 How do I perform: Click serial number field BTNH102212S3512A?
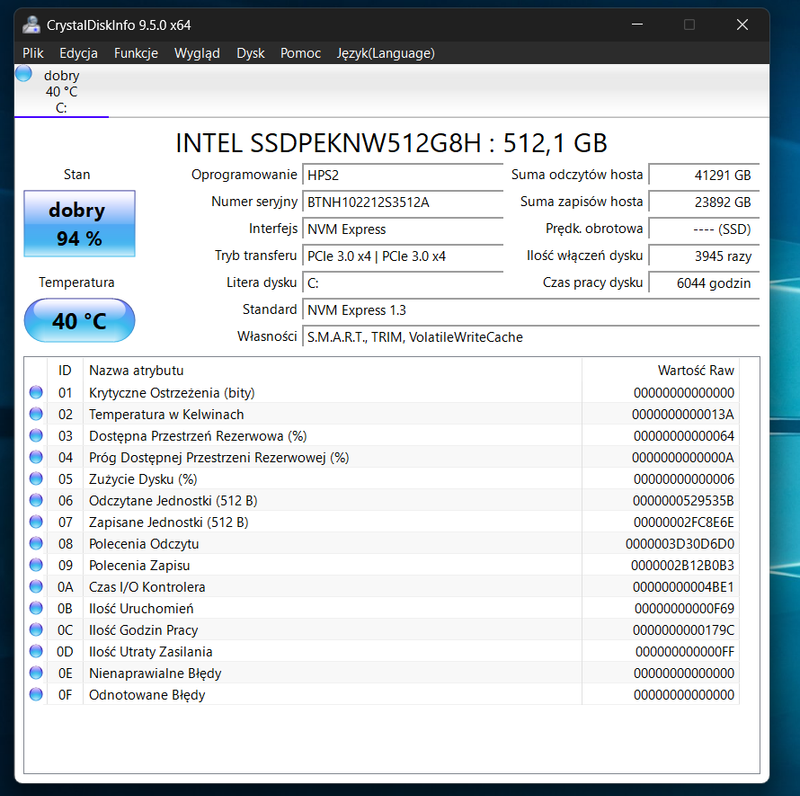click(x=403, y=202)
